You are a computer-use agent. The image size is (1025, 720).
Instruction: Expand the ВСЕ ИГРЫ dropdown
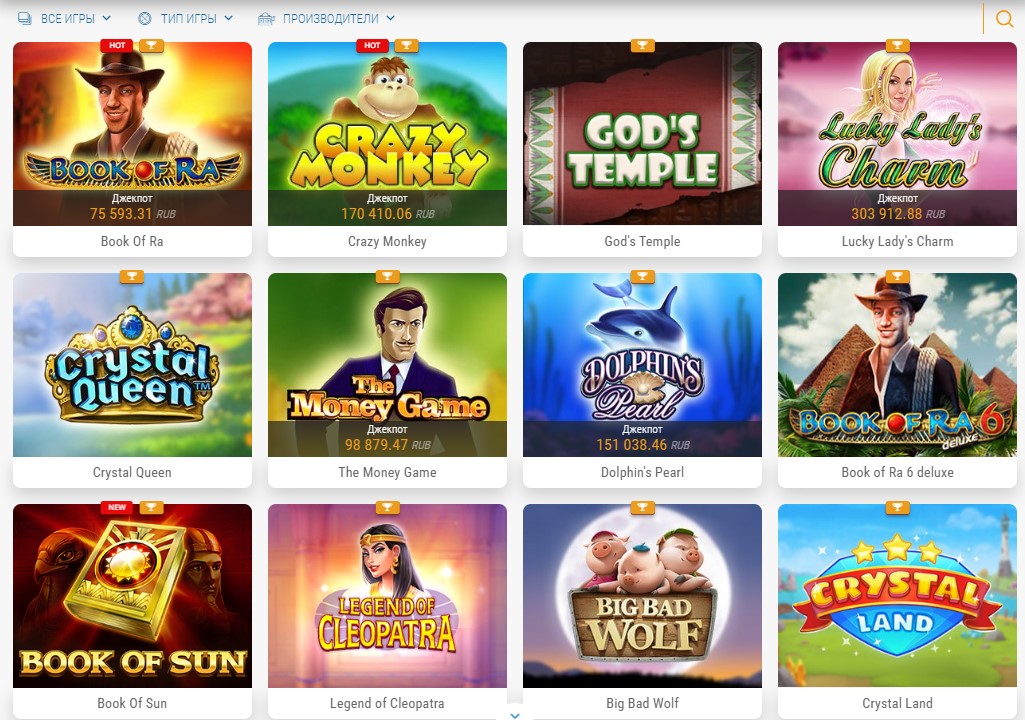click(x=64, y=18)
